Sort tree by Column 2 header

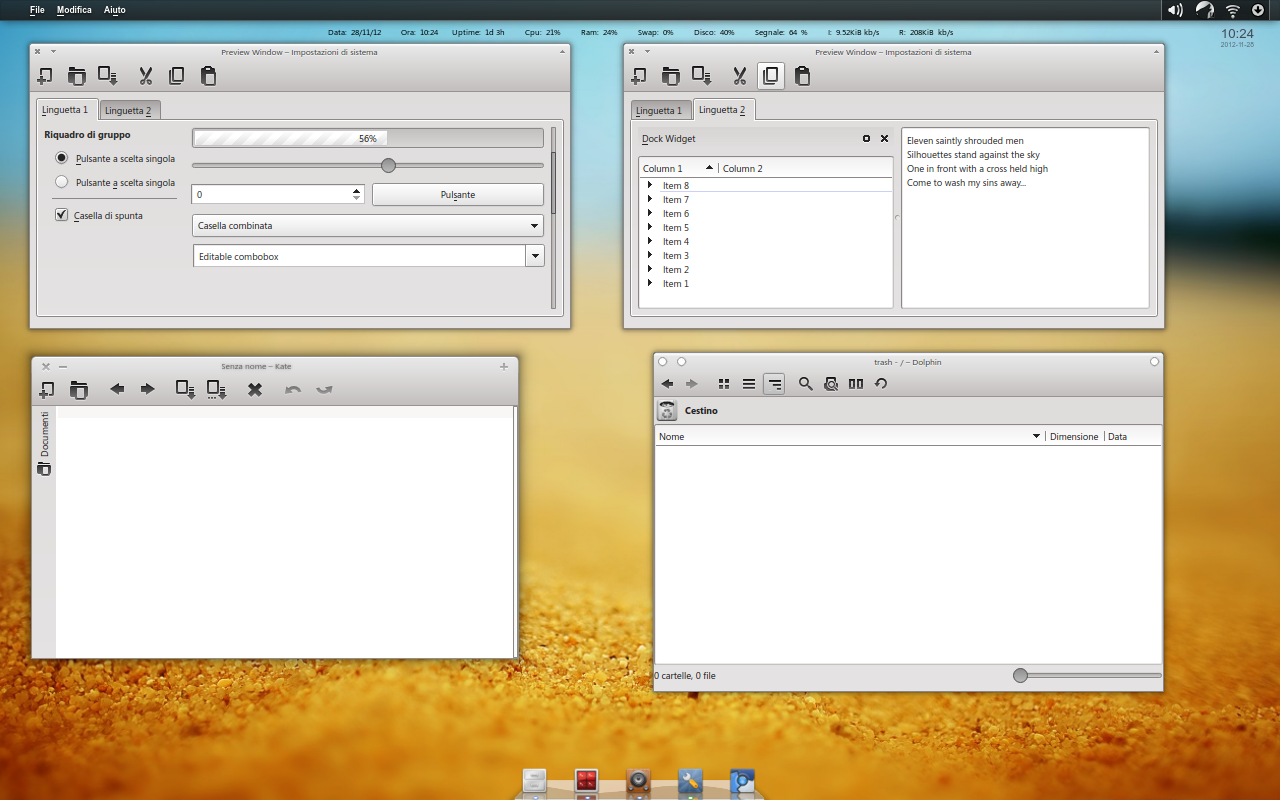coord(805,168)
